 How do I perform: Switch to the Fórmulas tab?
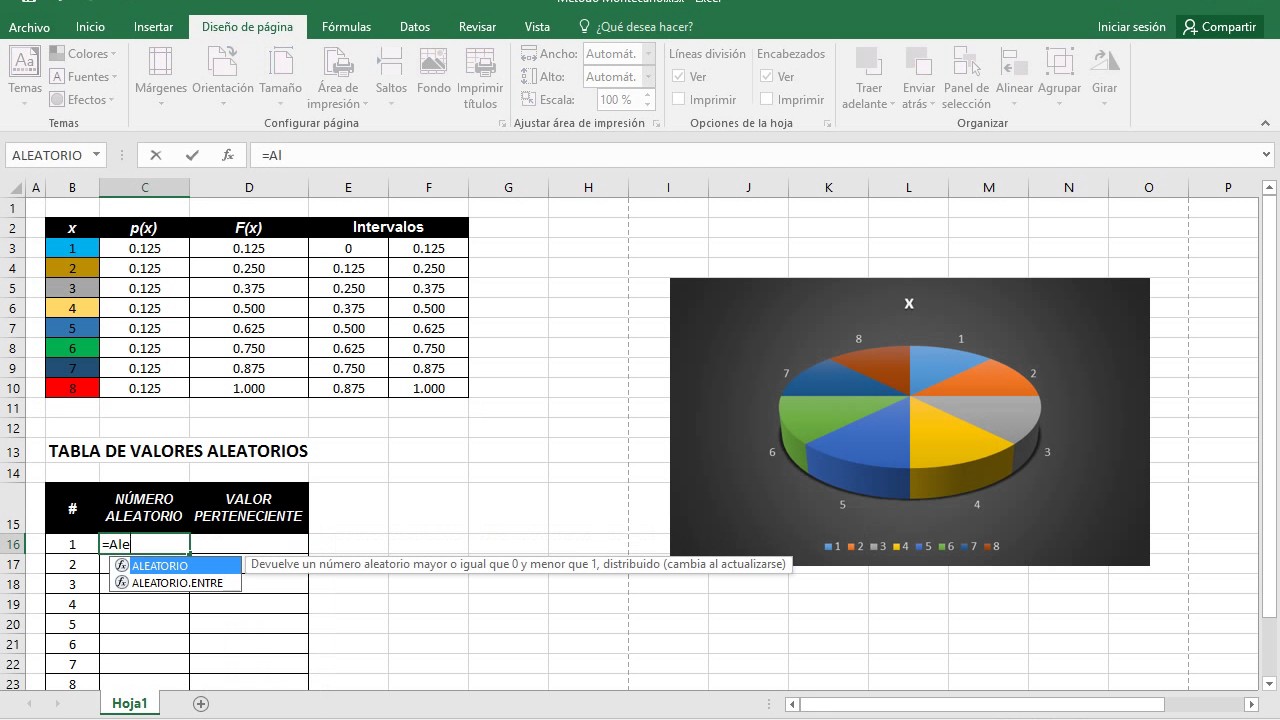pos(346,27)
